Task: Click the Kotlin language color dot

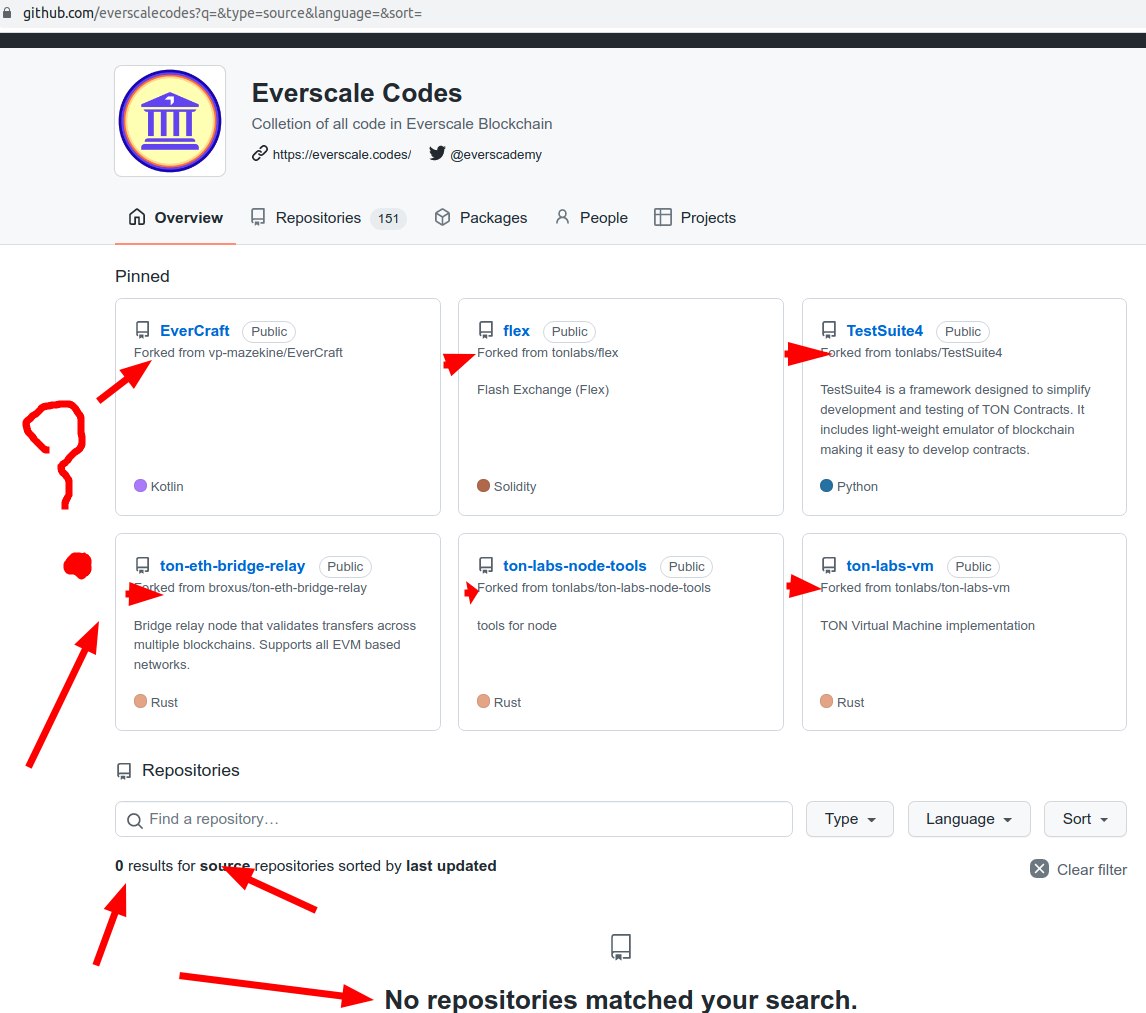Action: click(140, 486)
